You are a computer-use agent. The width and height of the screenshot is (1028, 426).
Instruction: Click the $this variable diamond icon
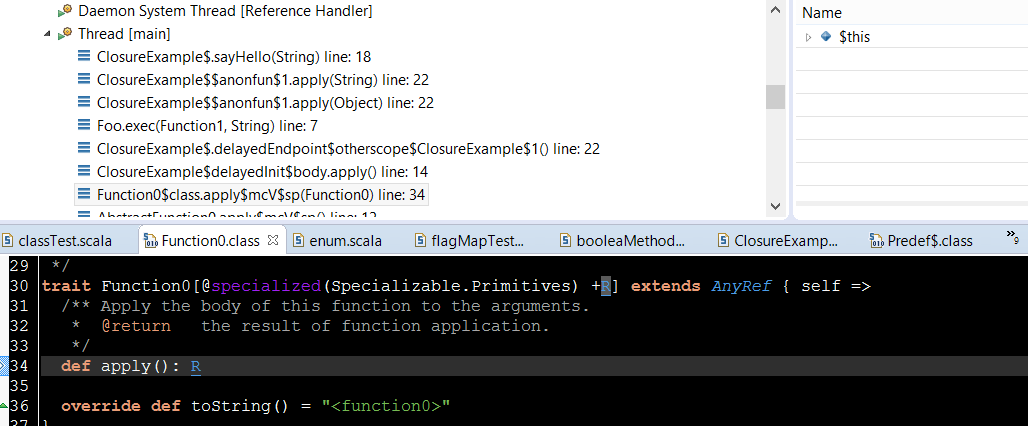click(826, 37)
